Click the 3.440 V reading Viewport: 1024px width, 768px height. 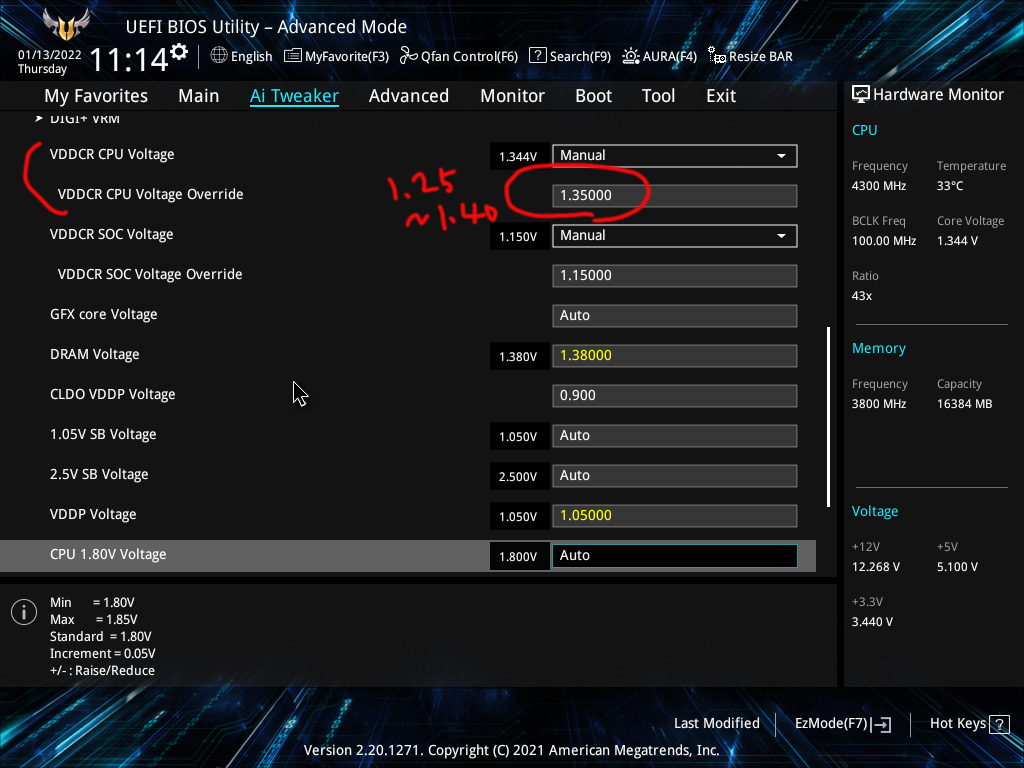click(x=872, y=622)
